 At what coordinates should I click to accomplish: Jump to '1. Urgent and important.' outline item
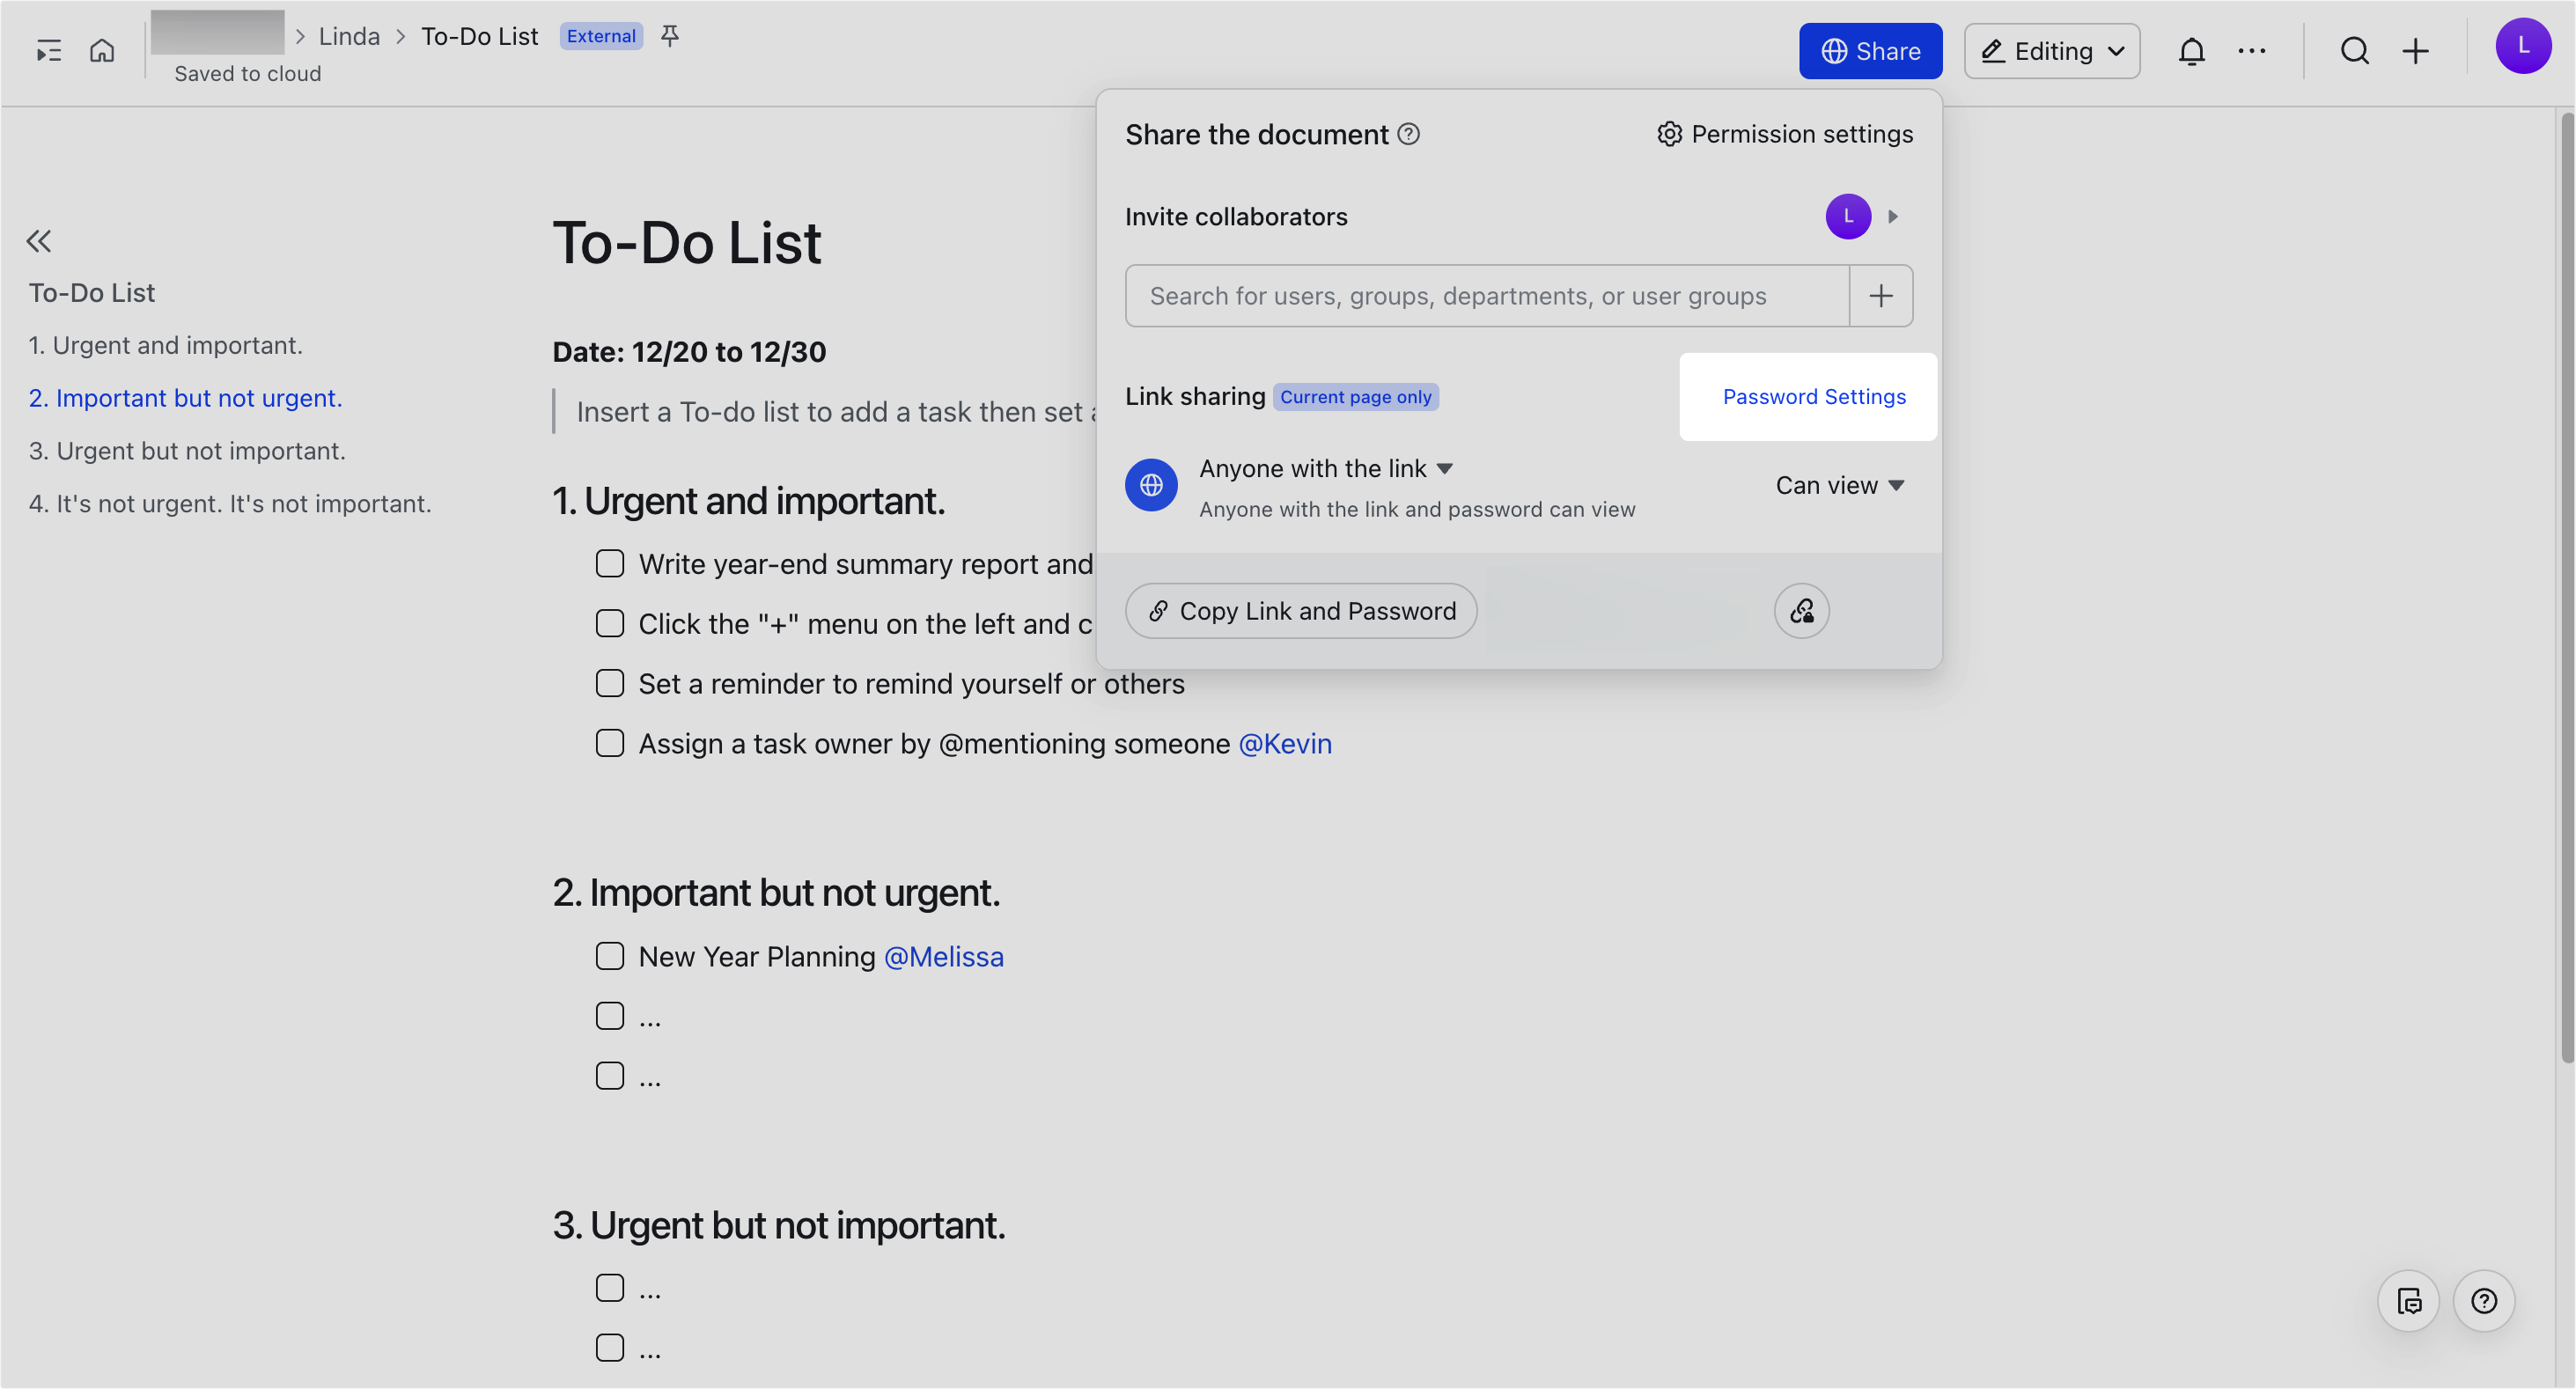tap(166, 345)
